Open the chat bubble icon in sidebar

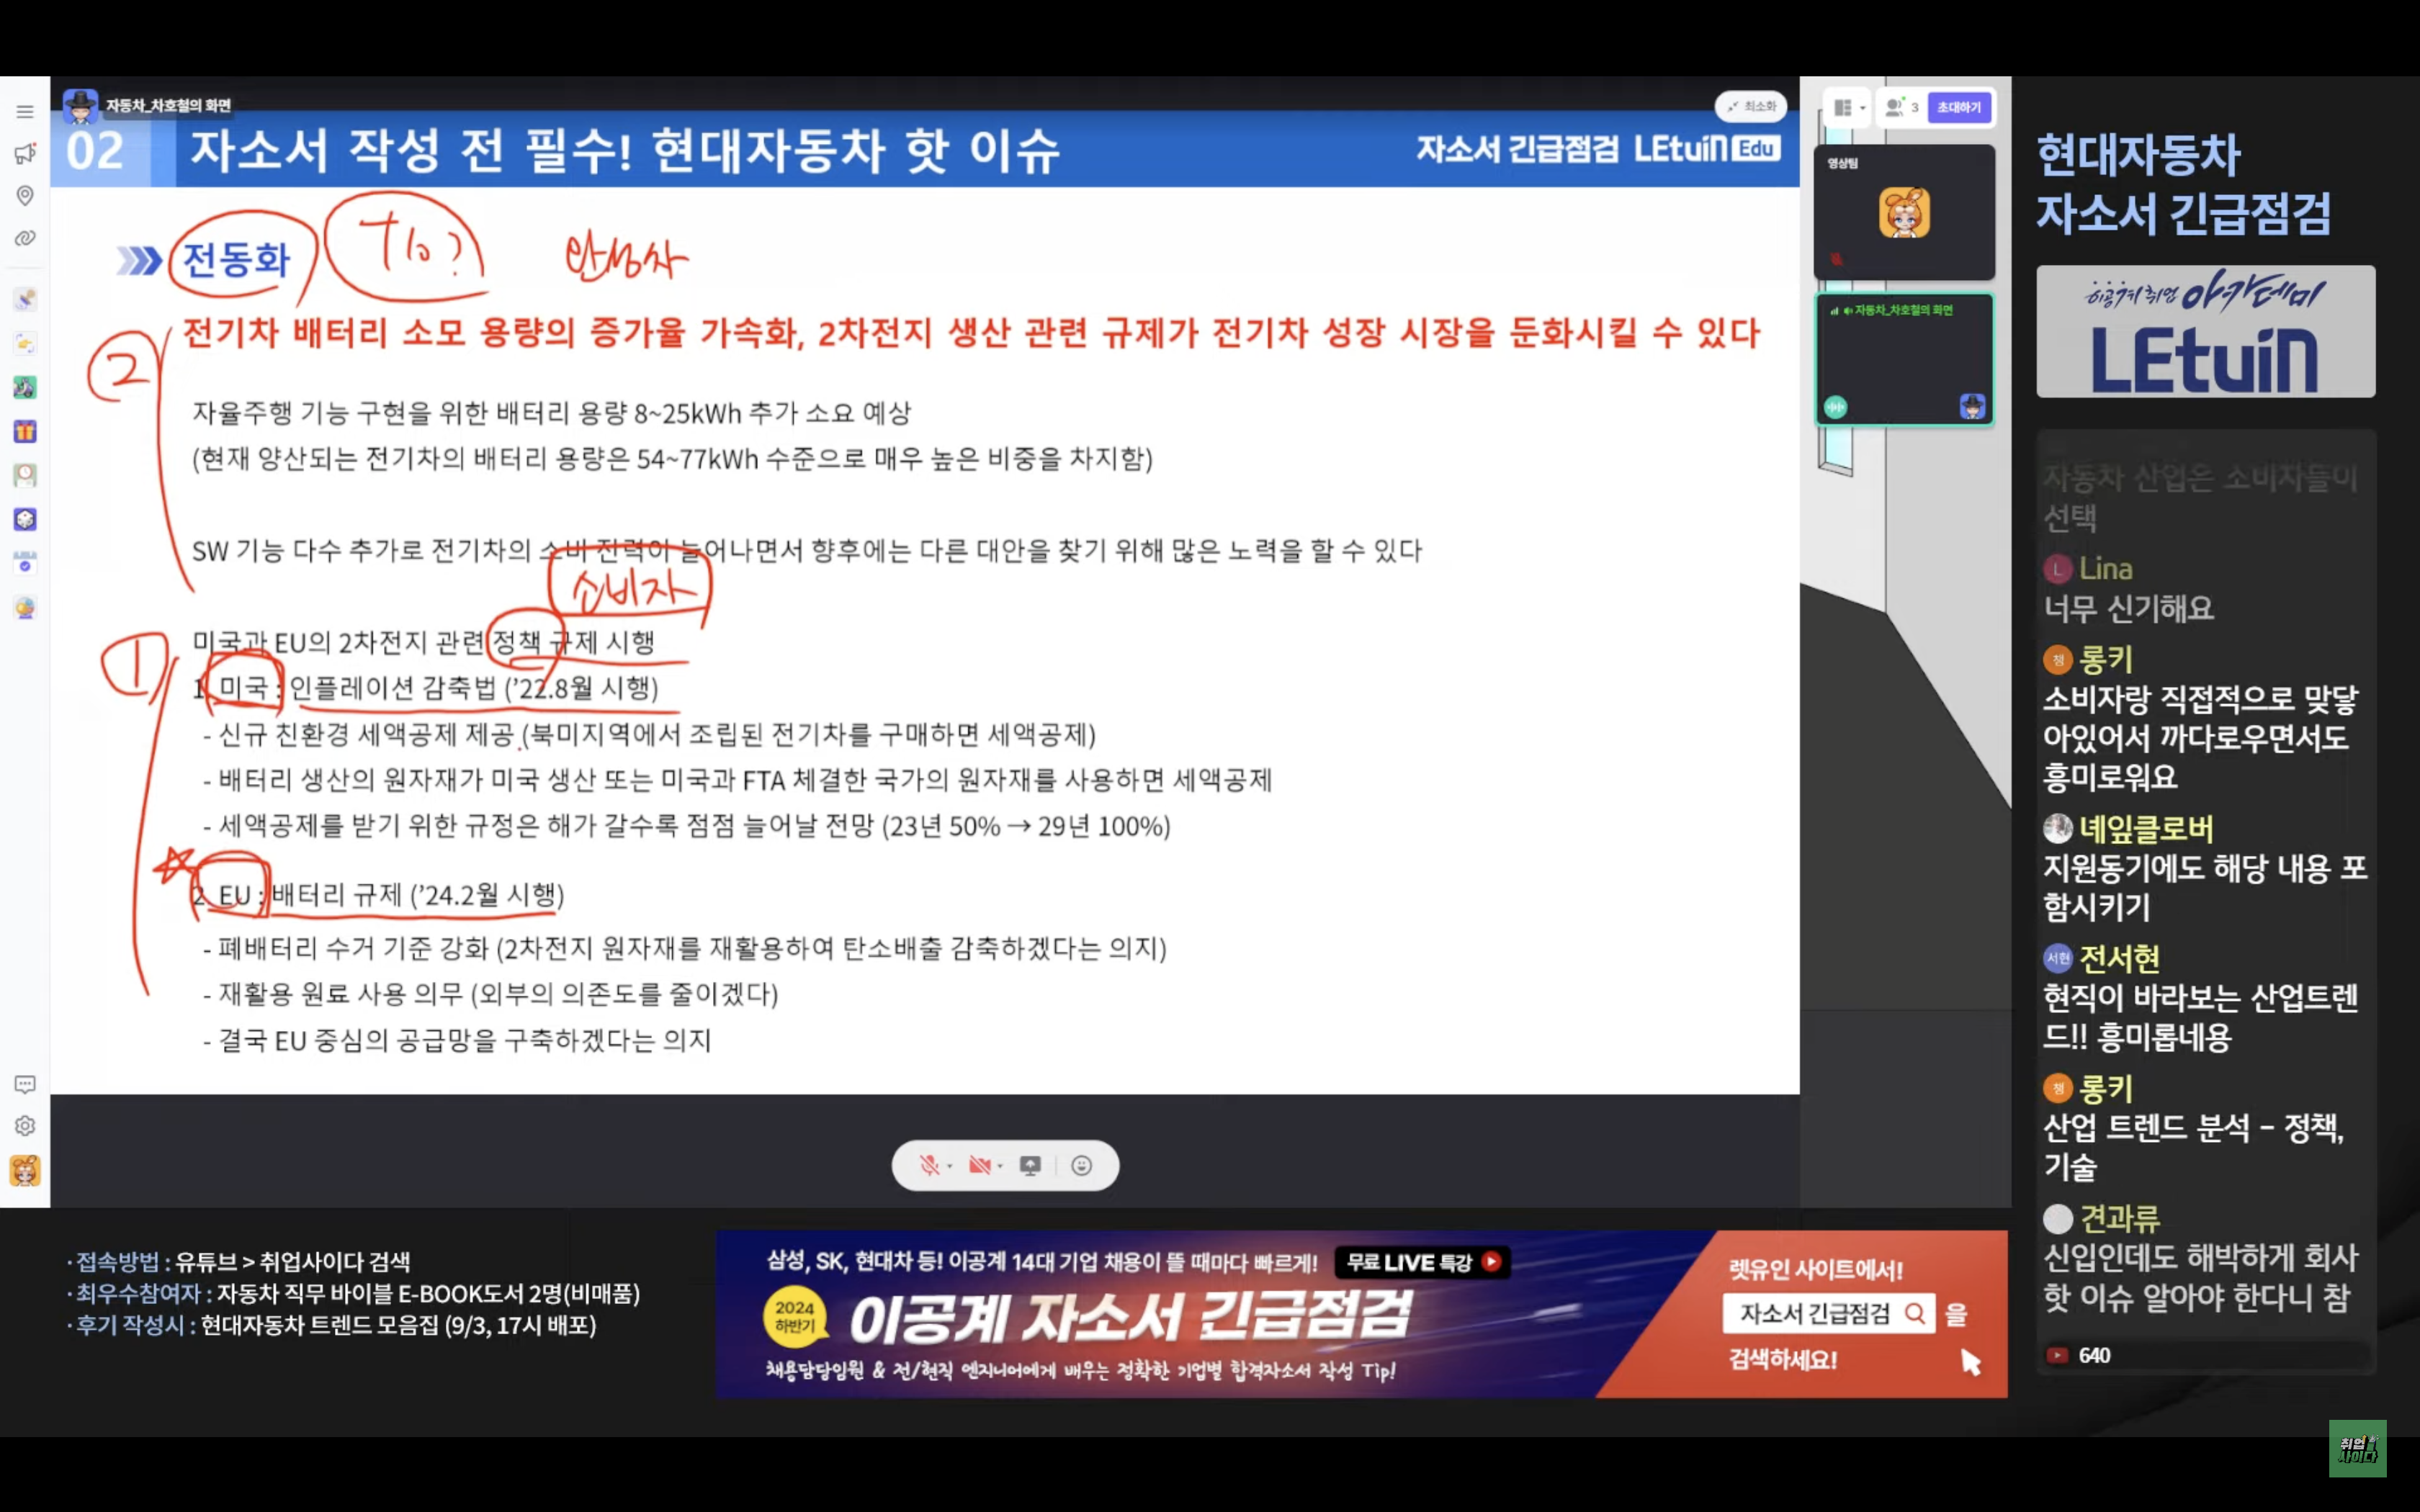click(25, 1084)
